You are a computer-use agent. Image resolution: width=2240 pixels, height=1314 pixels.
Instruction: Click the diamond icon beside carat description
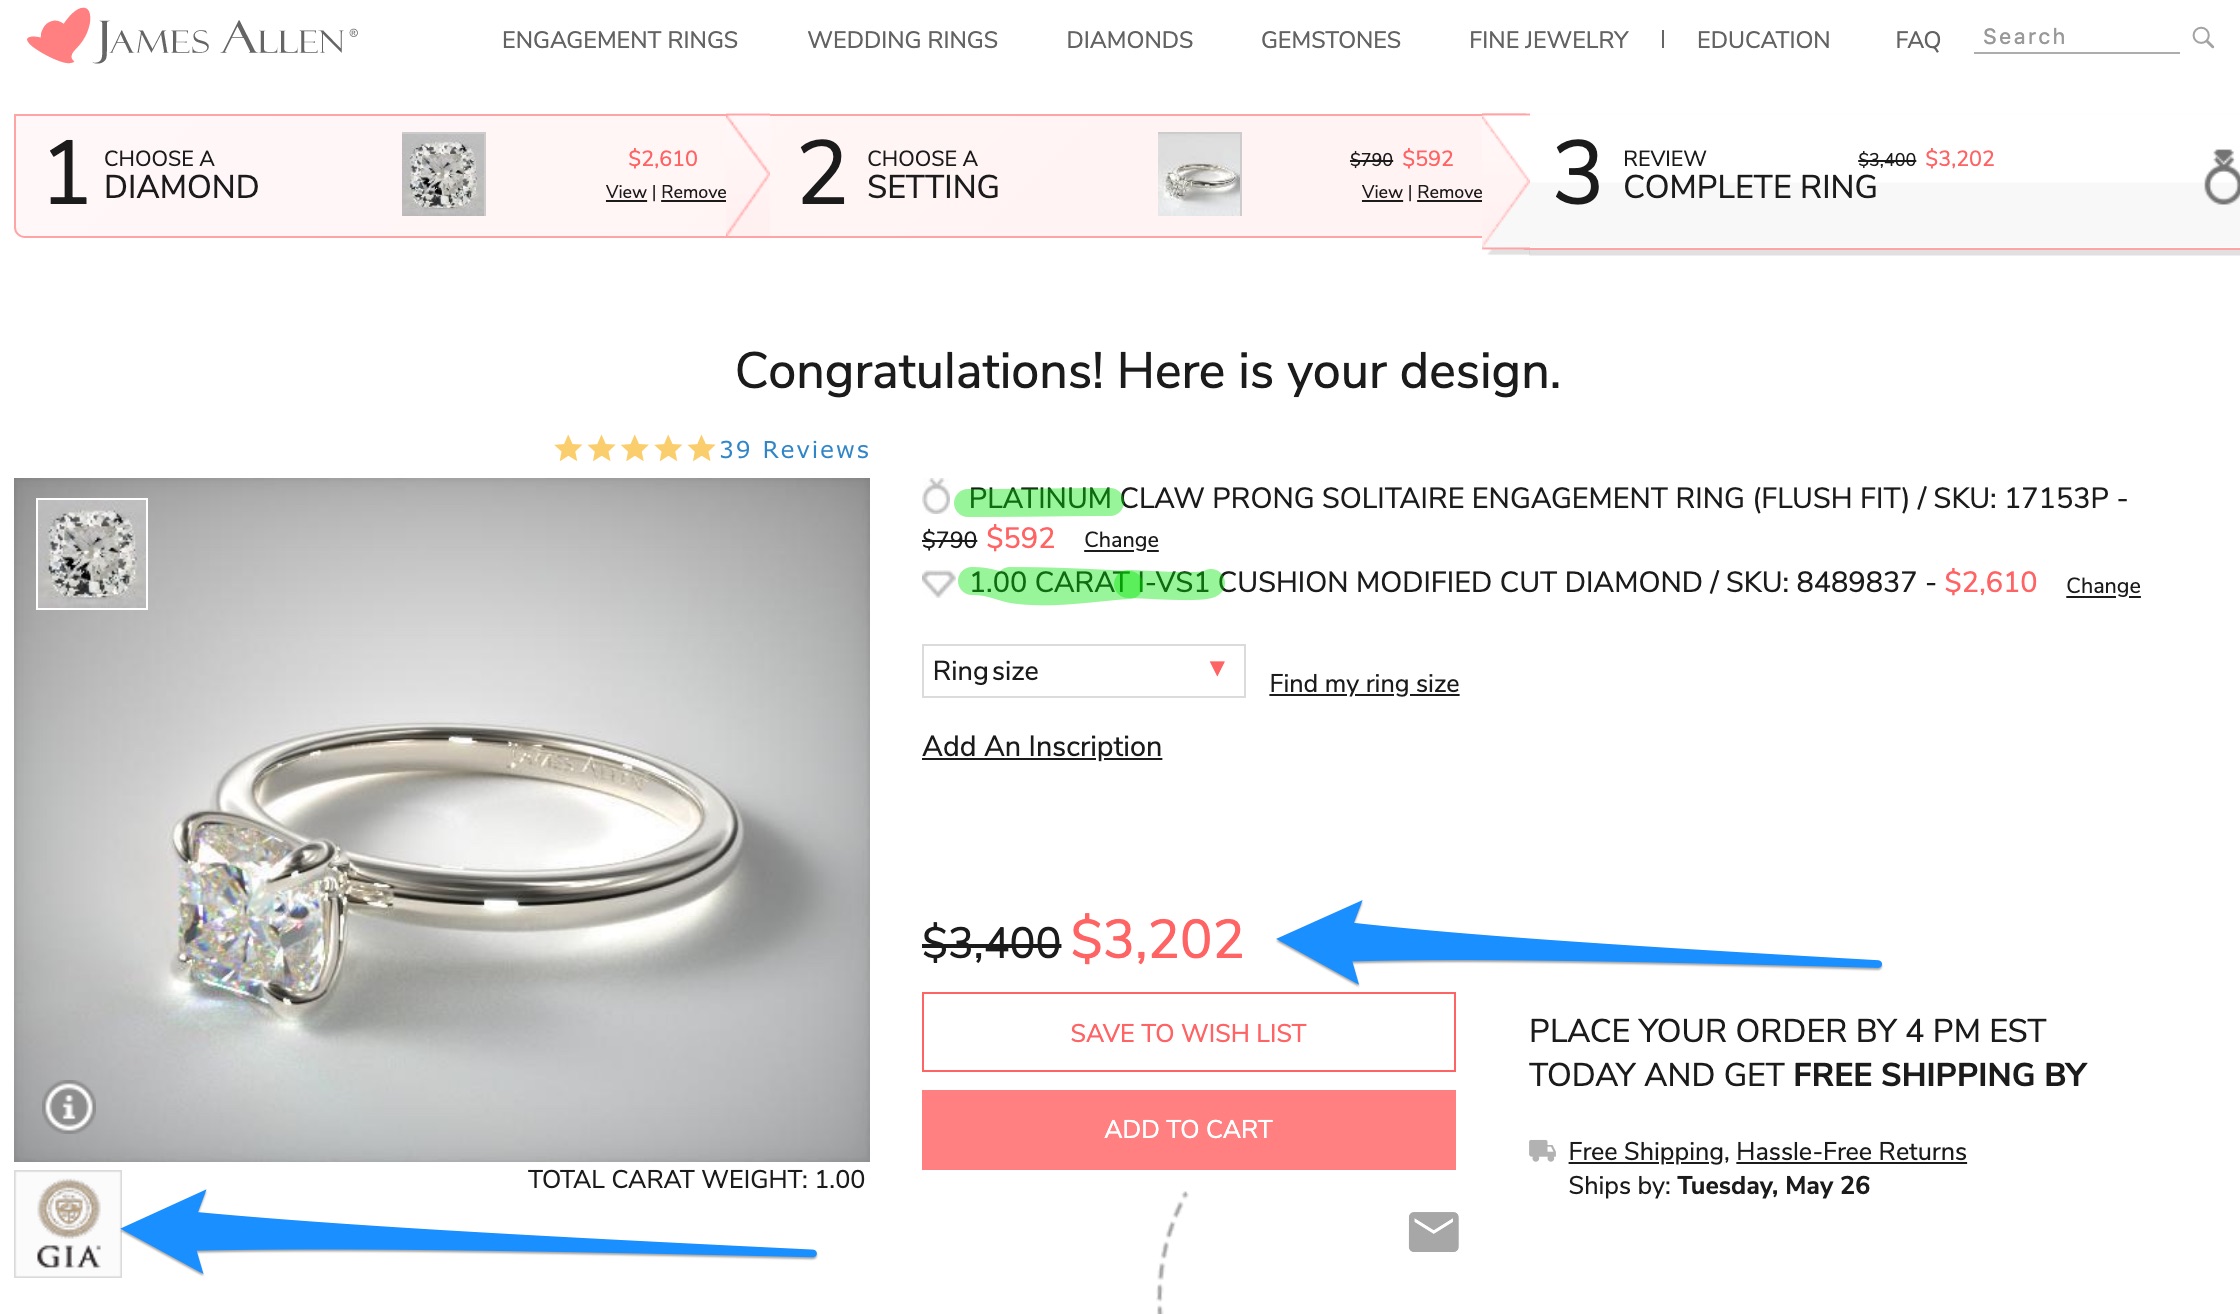coord(937,583)
